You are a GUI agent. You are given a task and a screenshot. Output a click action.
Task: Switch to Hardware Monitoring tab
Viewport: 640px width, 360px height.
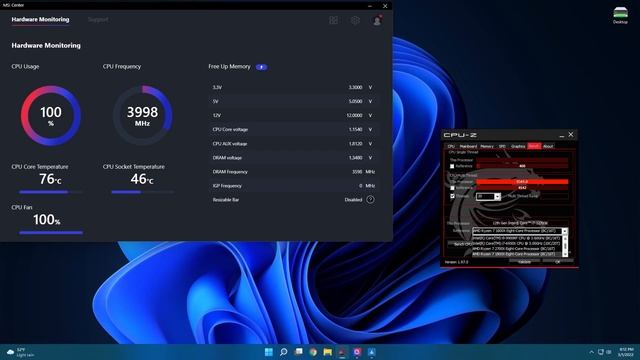[x=40, y=19]
